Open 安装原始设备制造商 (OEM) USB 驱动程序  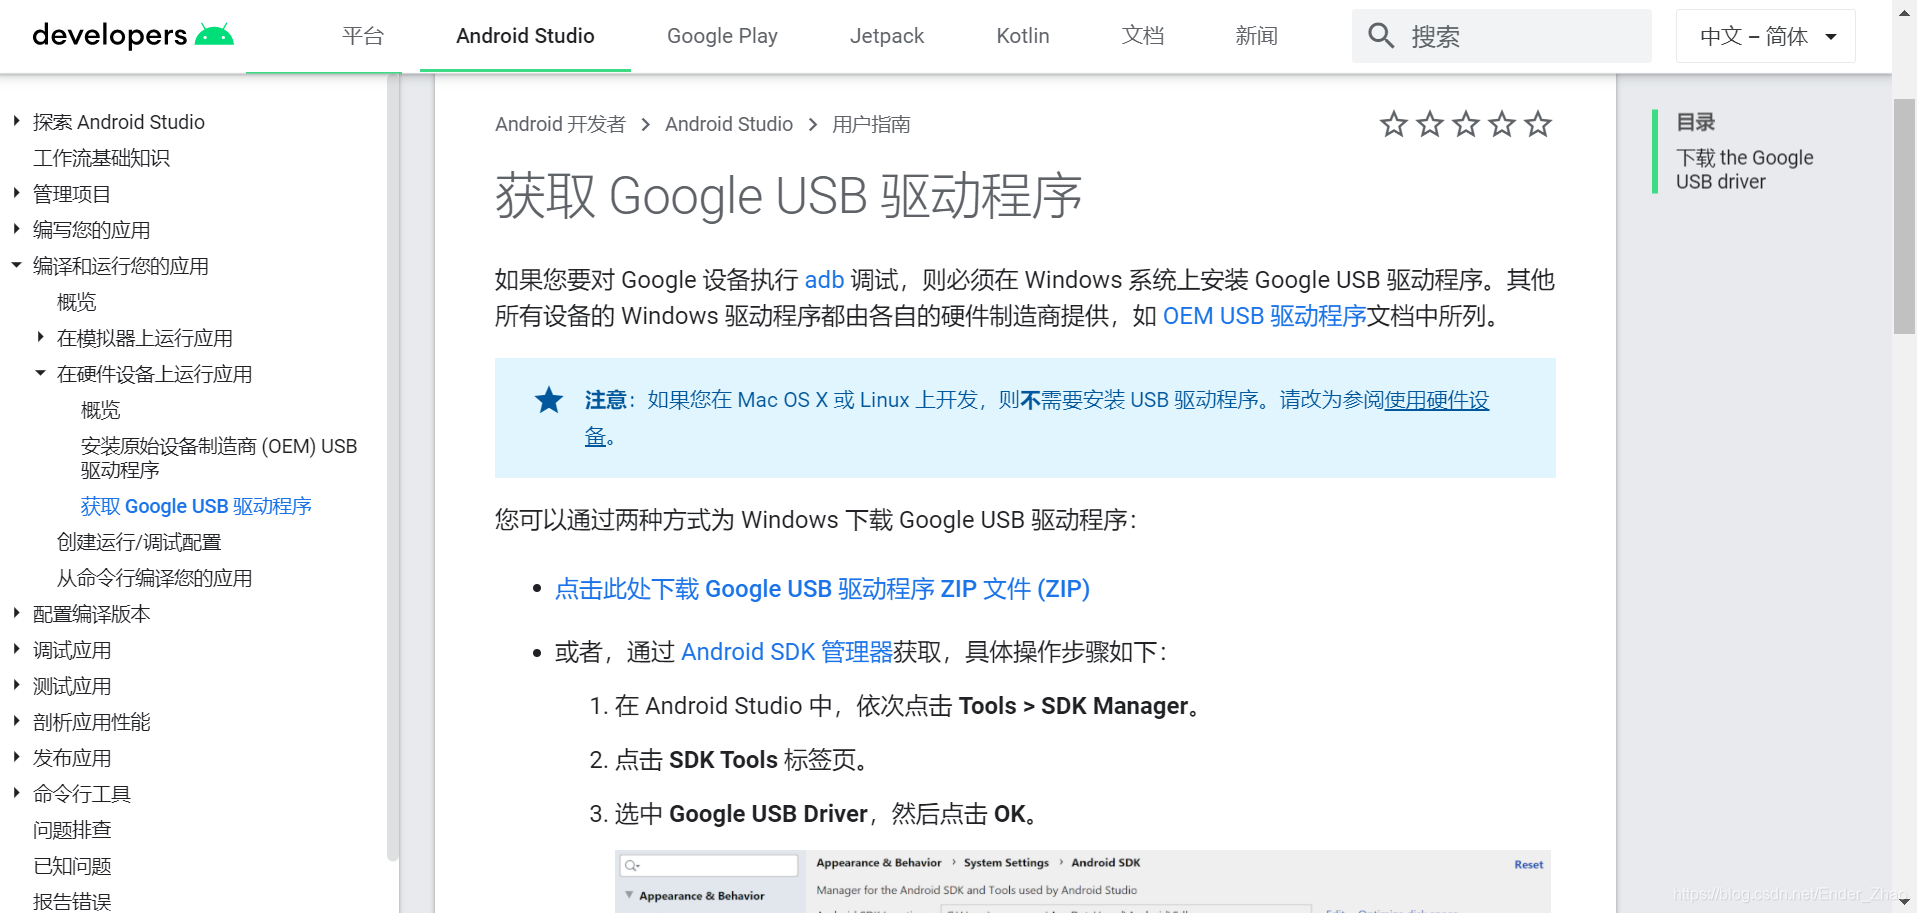point(219,458)
